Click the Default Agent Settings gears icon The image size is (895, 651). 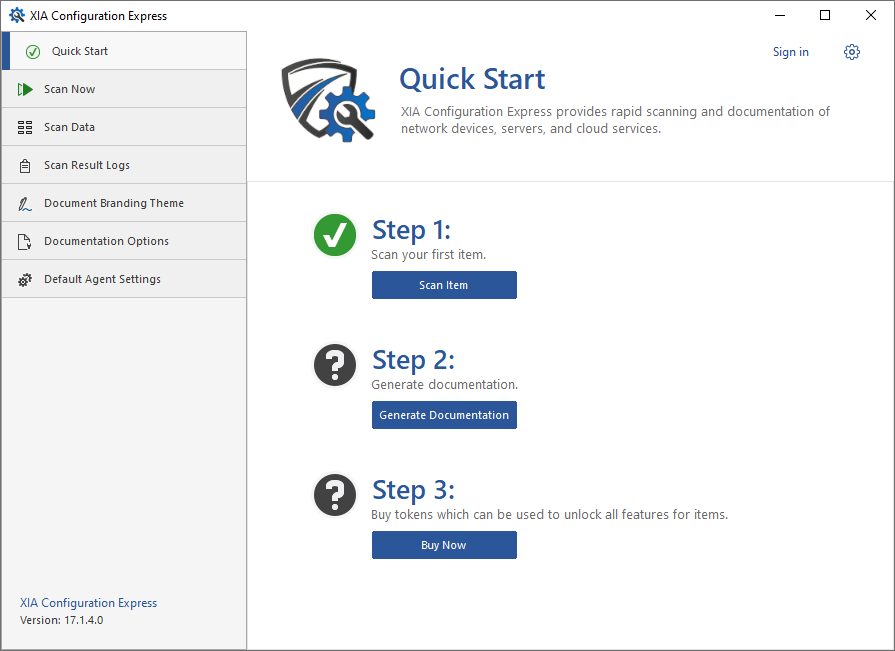25,280
